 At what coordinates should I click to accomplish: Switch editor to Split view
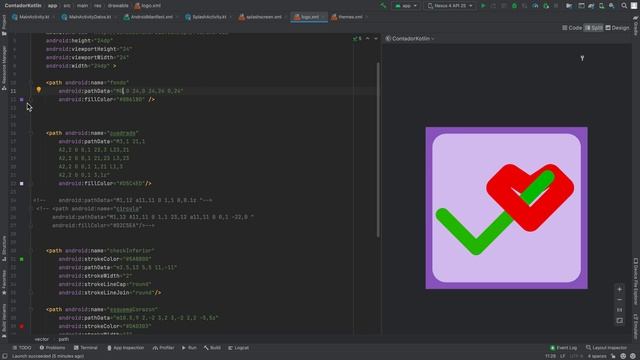[593, 28]
